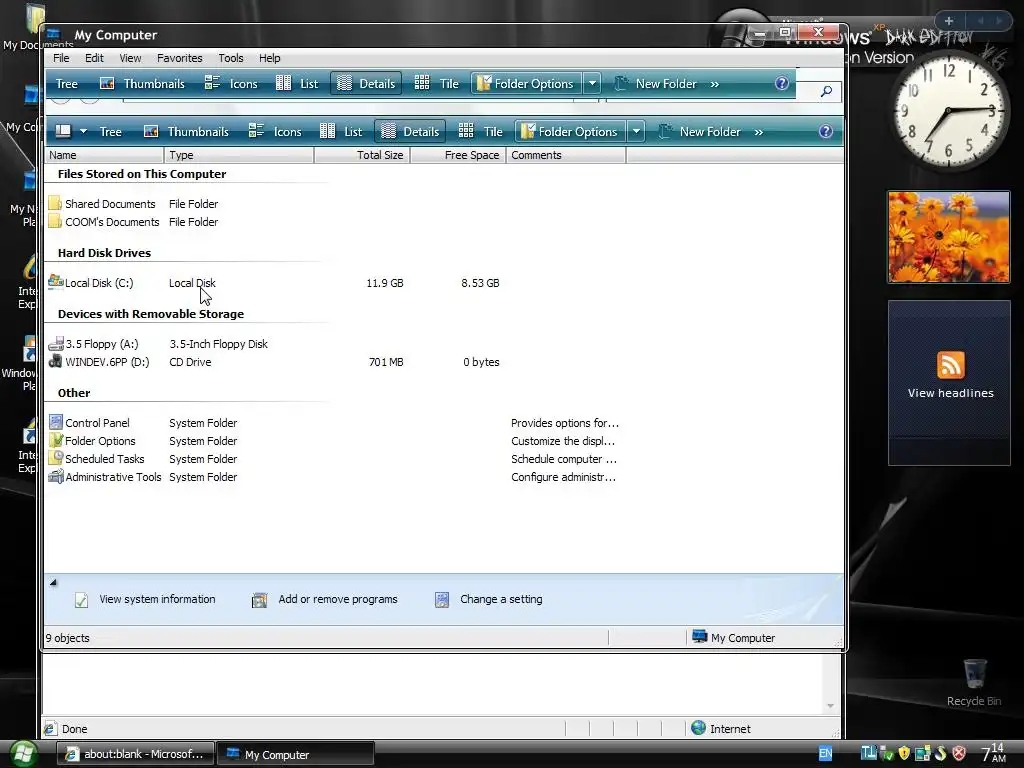Click the EN language indicator in the tray
The width and height of the screenshot is (1024, 768).
tap(825, 754)
